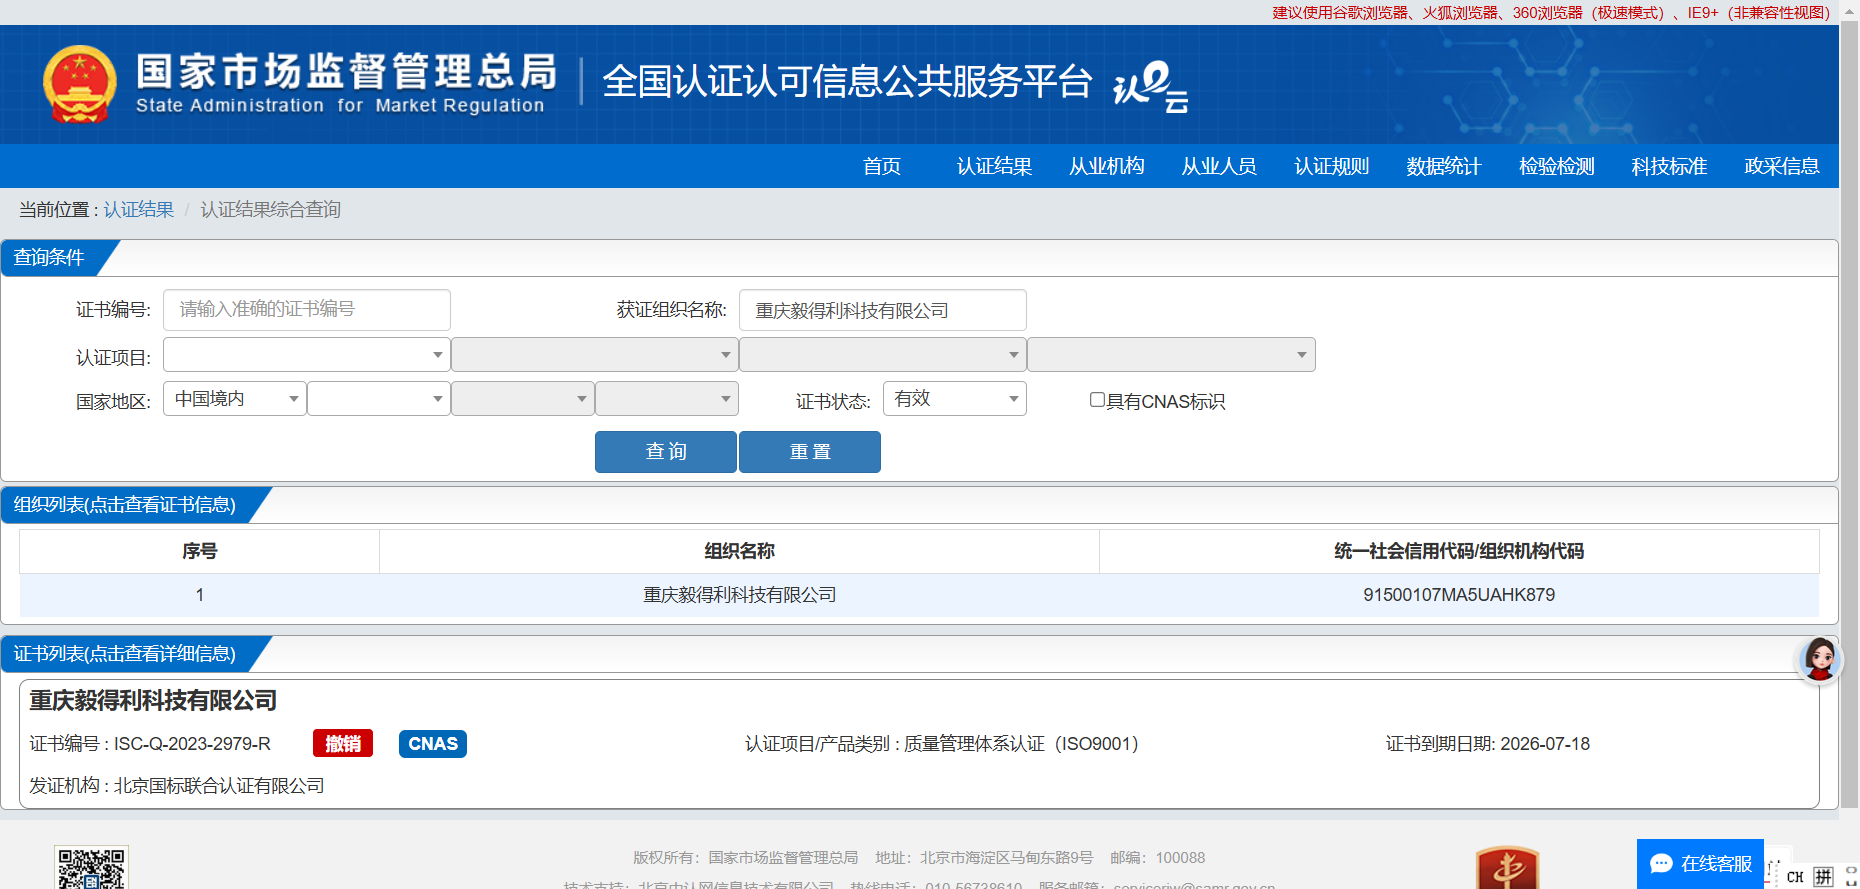The height and width of the screenshot is (889, 1860).
Task: Go to the 数据统计 menu
Action: tap(1443, 166)
